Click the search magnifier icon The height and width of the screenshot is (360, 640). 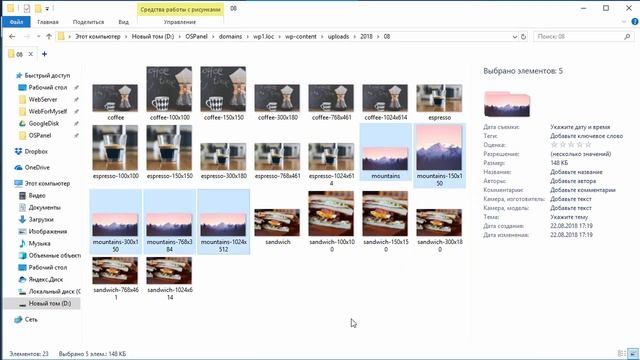click(627, 37)
